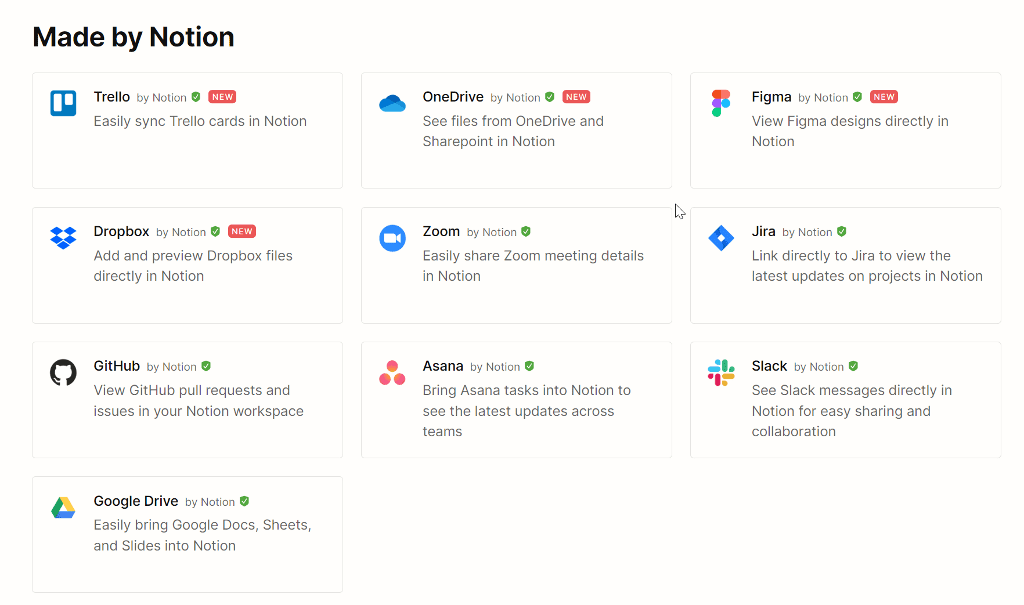Click the verified checkmark beside Zoom
Image resolution: width=1024 pixels, height=605 pixels.
(x=526, y=231)
